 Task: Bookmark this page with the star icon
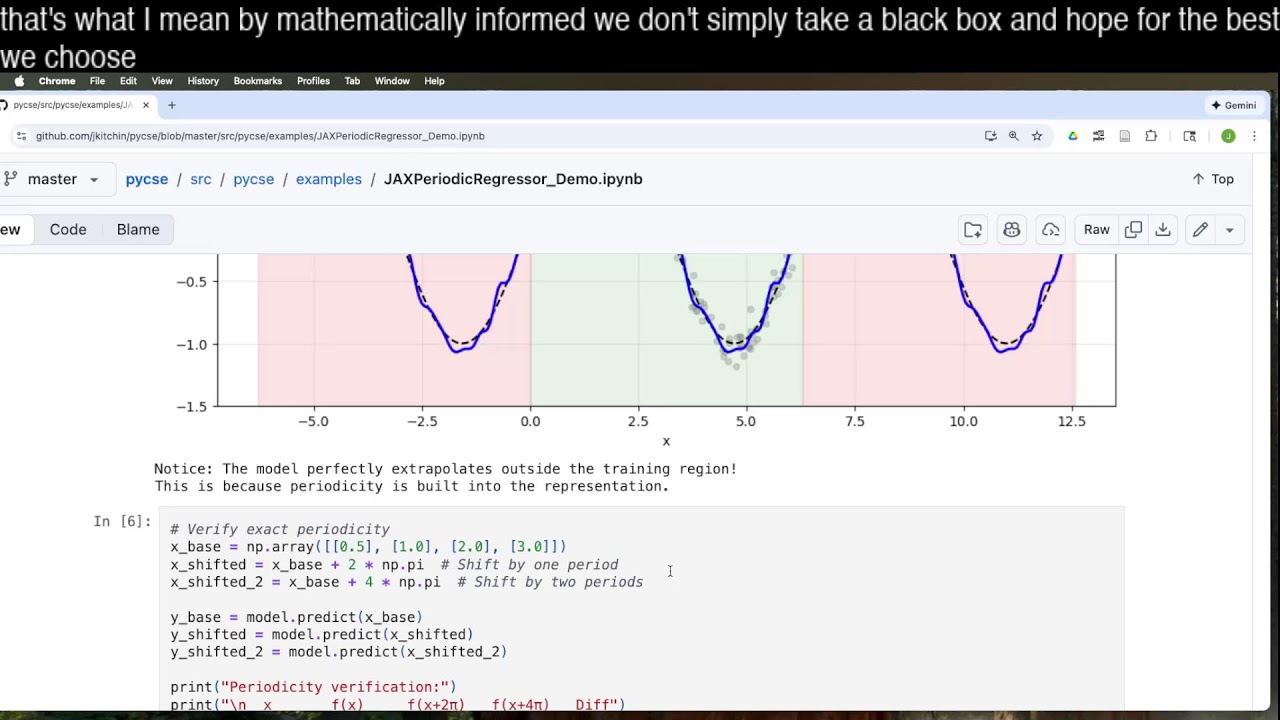[1037, 136]
